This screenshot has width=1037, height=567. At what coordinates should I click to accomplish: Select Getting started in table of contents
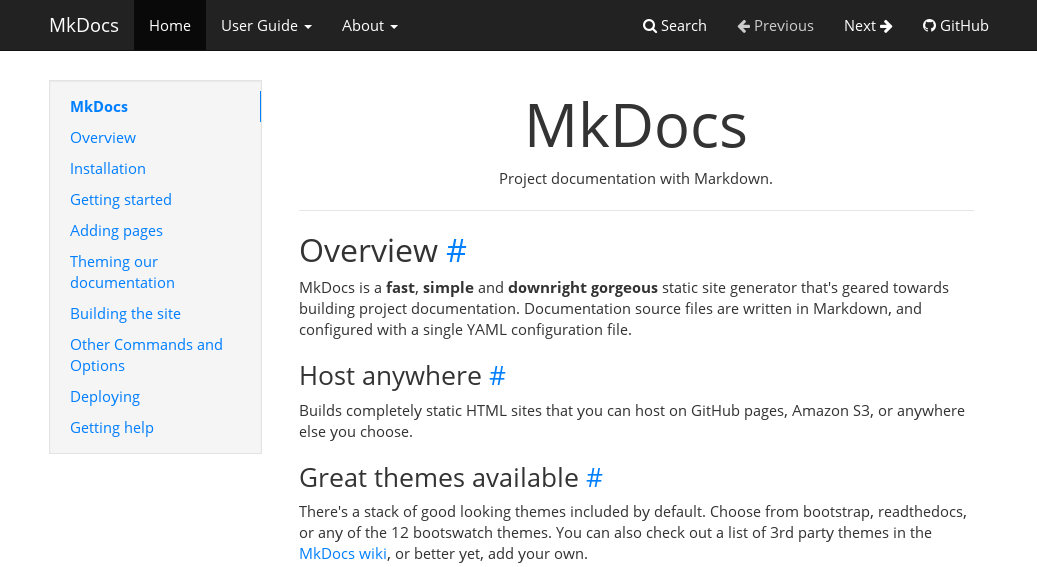point(121,200)
